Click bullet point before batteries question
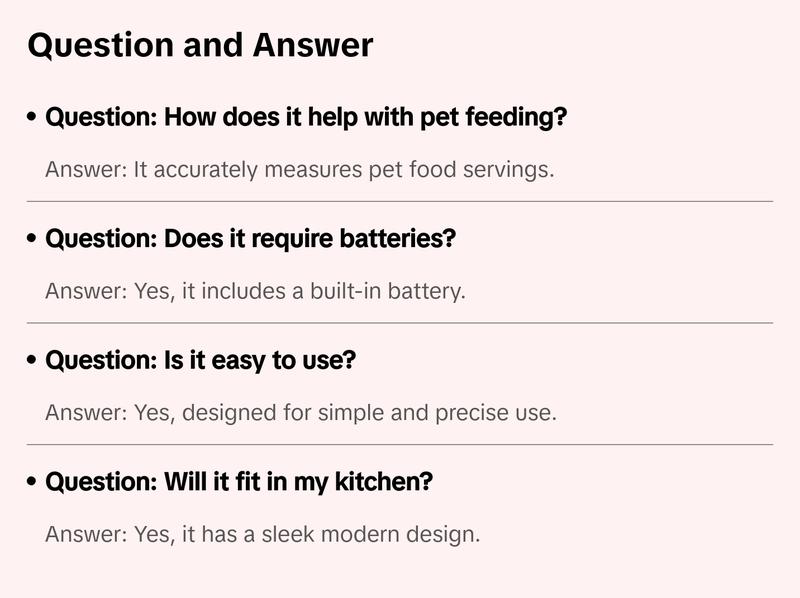This screenshot has width=800, height=598. coord(33,240)
